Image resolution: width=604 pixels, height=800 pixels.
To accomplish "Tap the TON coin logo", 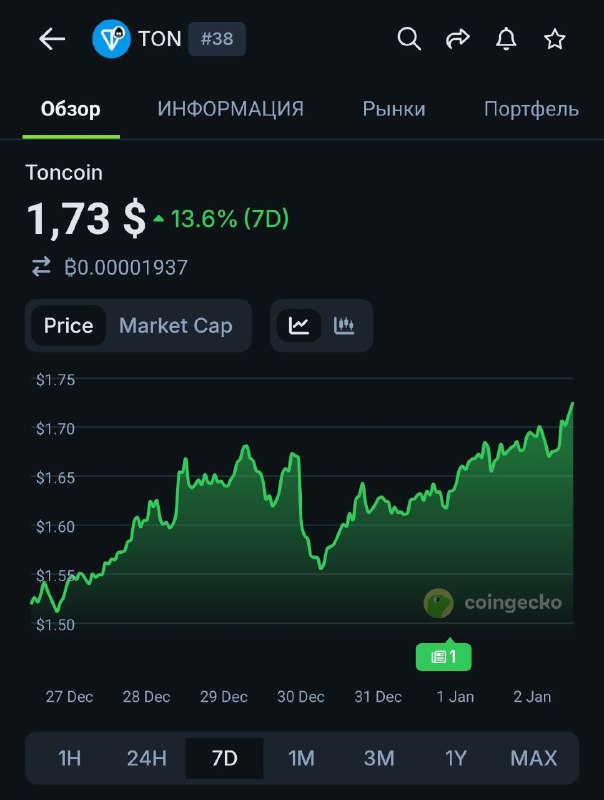I will pyautogui.click(x=110, y=39).
